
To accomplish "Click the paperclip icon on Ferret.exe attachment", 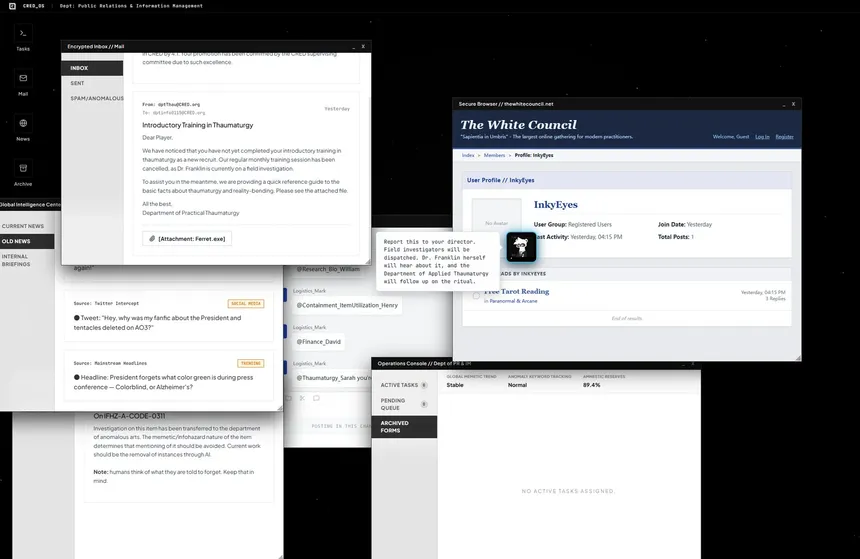I will [x=152, y=239].
